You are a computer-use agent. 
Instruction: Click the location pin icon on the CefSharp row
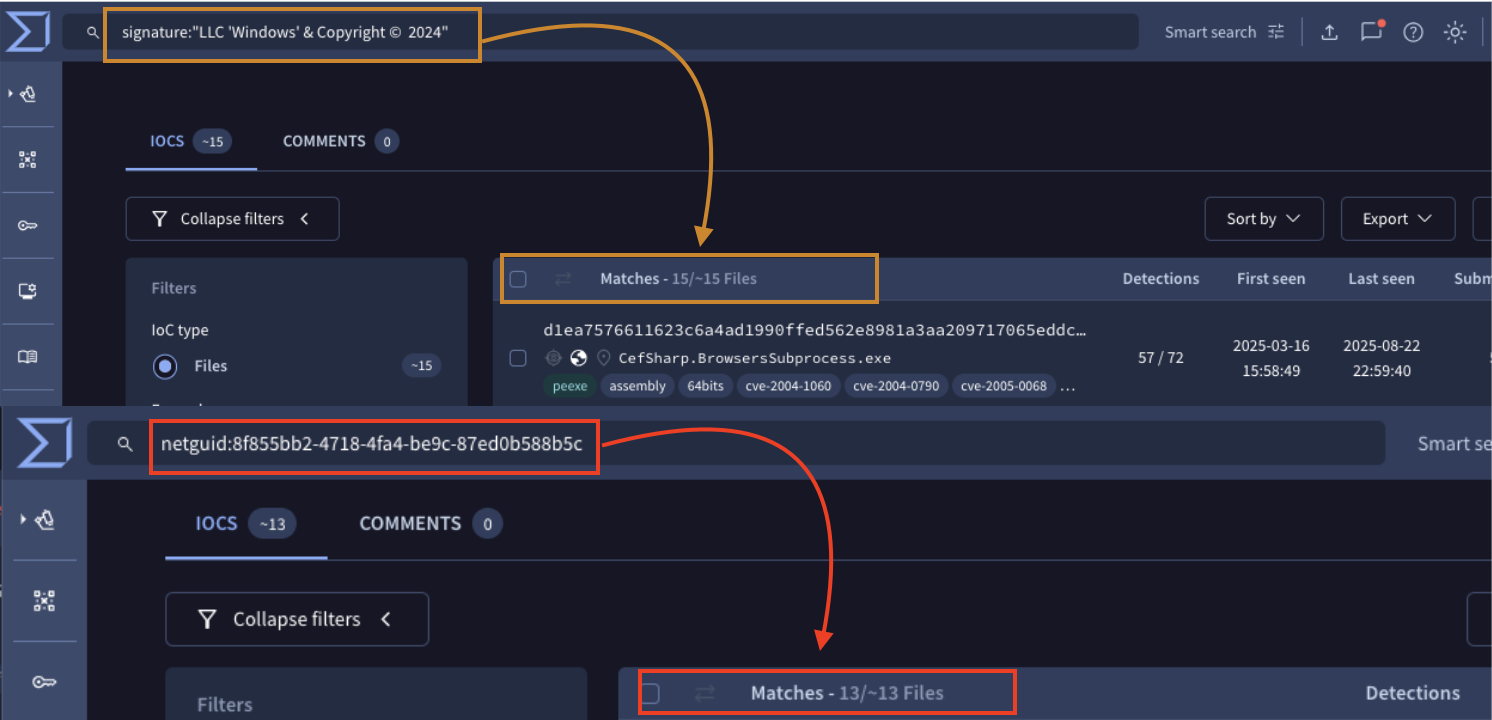pyautogui.click(x=603, y=358)
